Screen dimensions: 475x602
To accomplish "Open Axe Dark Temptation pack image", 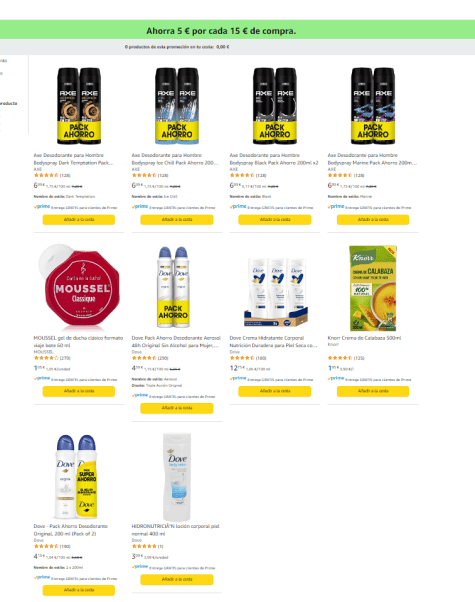I will pos(79,106).
